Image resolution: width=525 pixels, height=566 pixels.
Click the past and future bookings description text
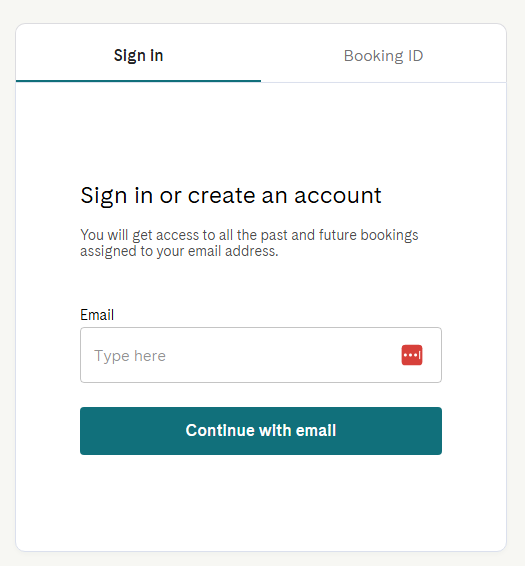(x=249, y=243)
